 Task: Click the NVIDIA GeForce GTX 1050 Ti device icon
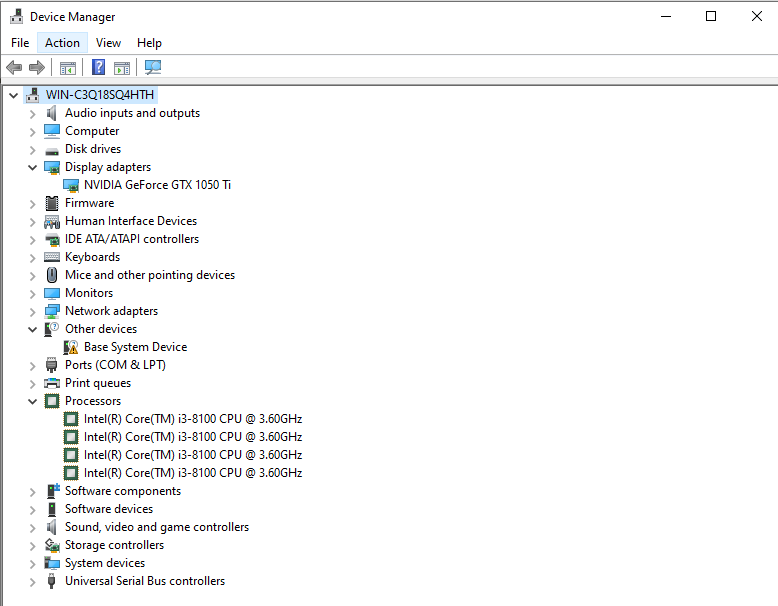71,185
